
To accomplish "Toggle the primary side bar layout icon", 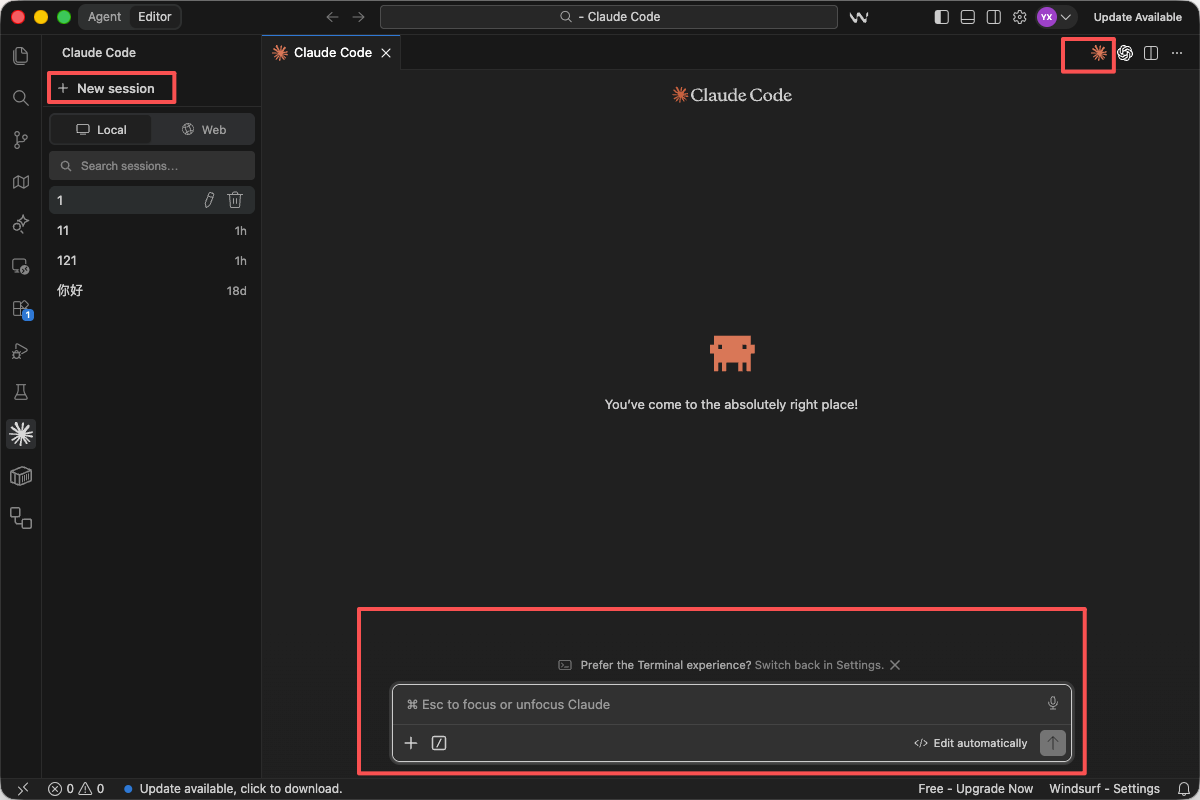I will click(x=942, y=17).
